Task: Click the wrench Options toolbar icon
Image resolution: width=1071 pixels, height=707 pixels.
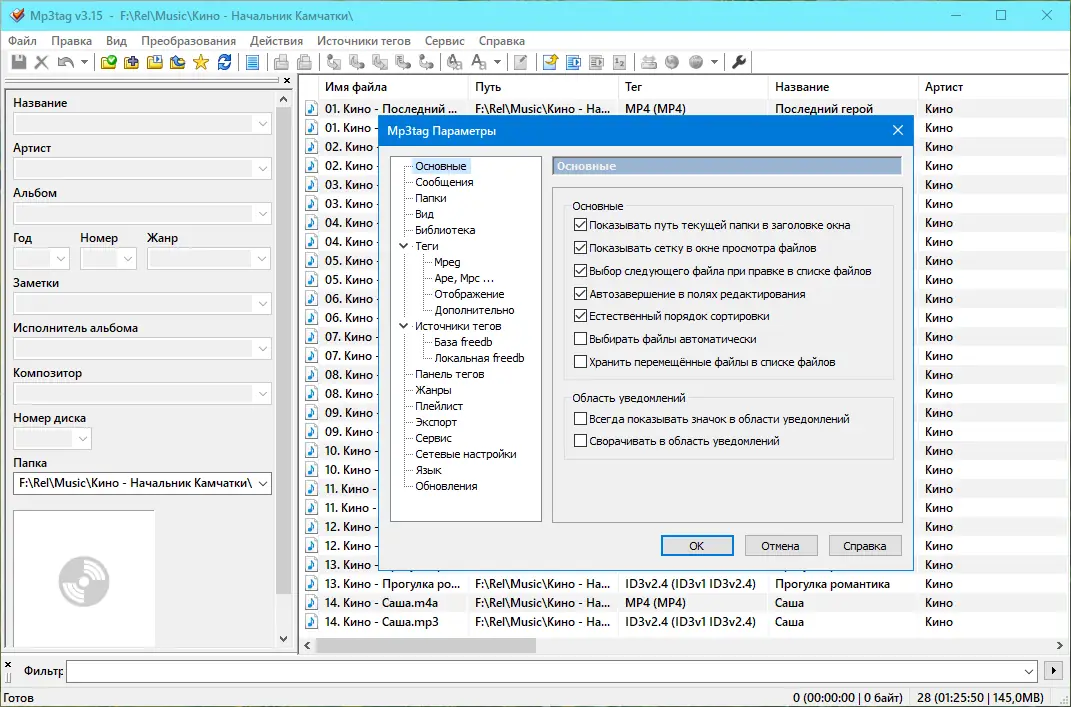Action: (x=738, y=62)
